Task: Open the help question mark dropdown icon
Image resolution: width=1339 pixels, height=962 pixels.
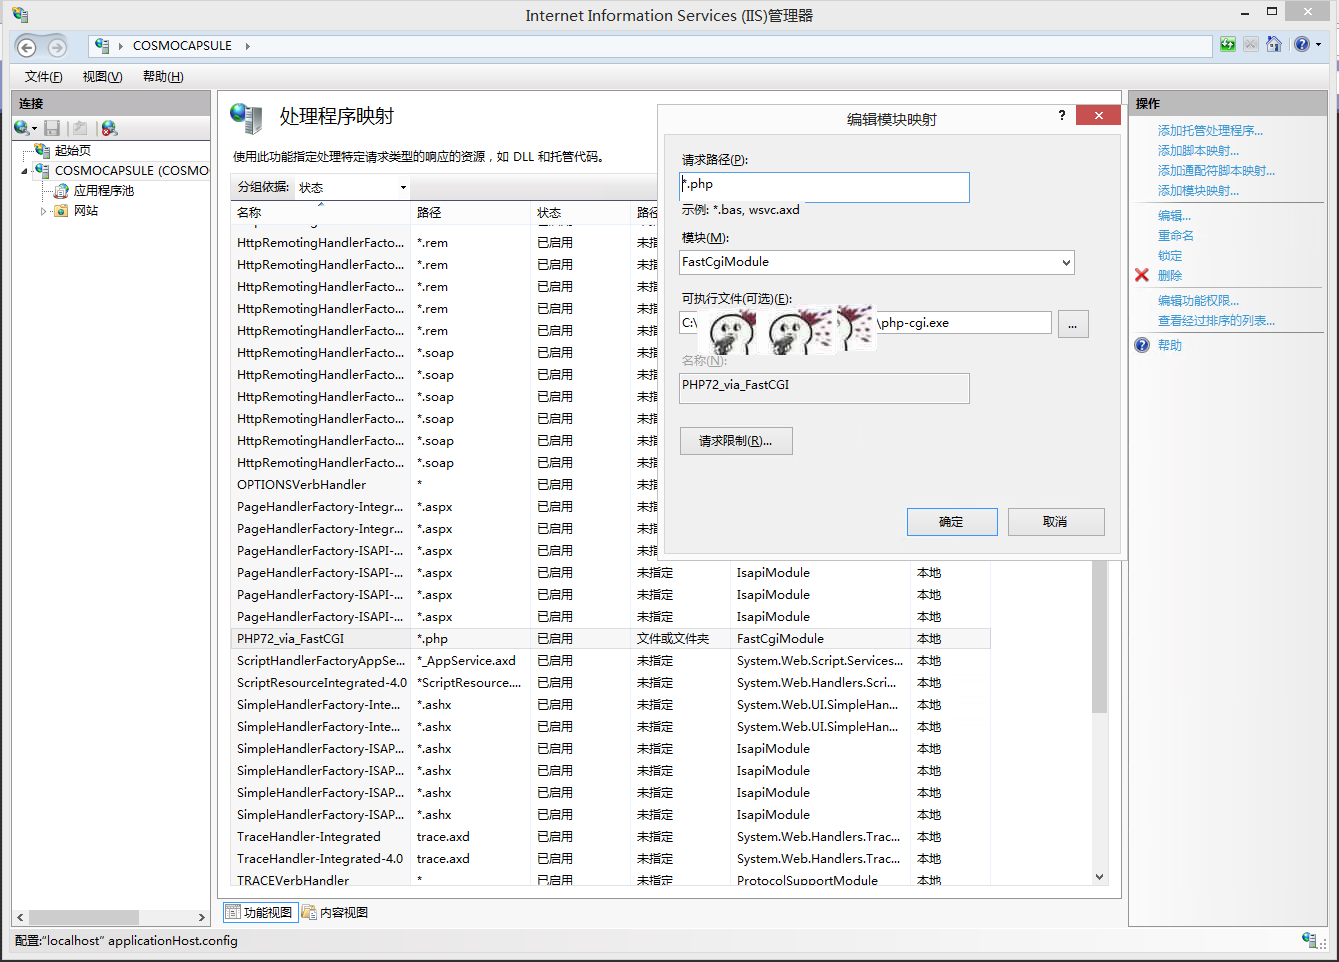Action: tap(1306, 44)
